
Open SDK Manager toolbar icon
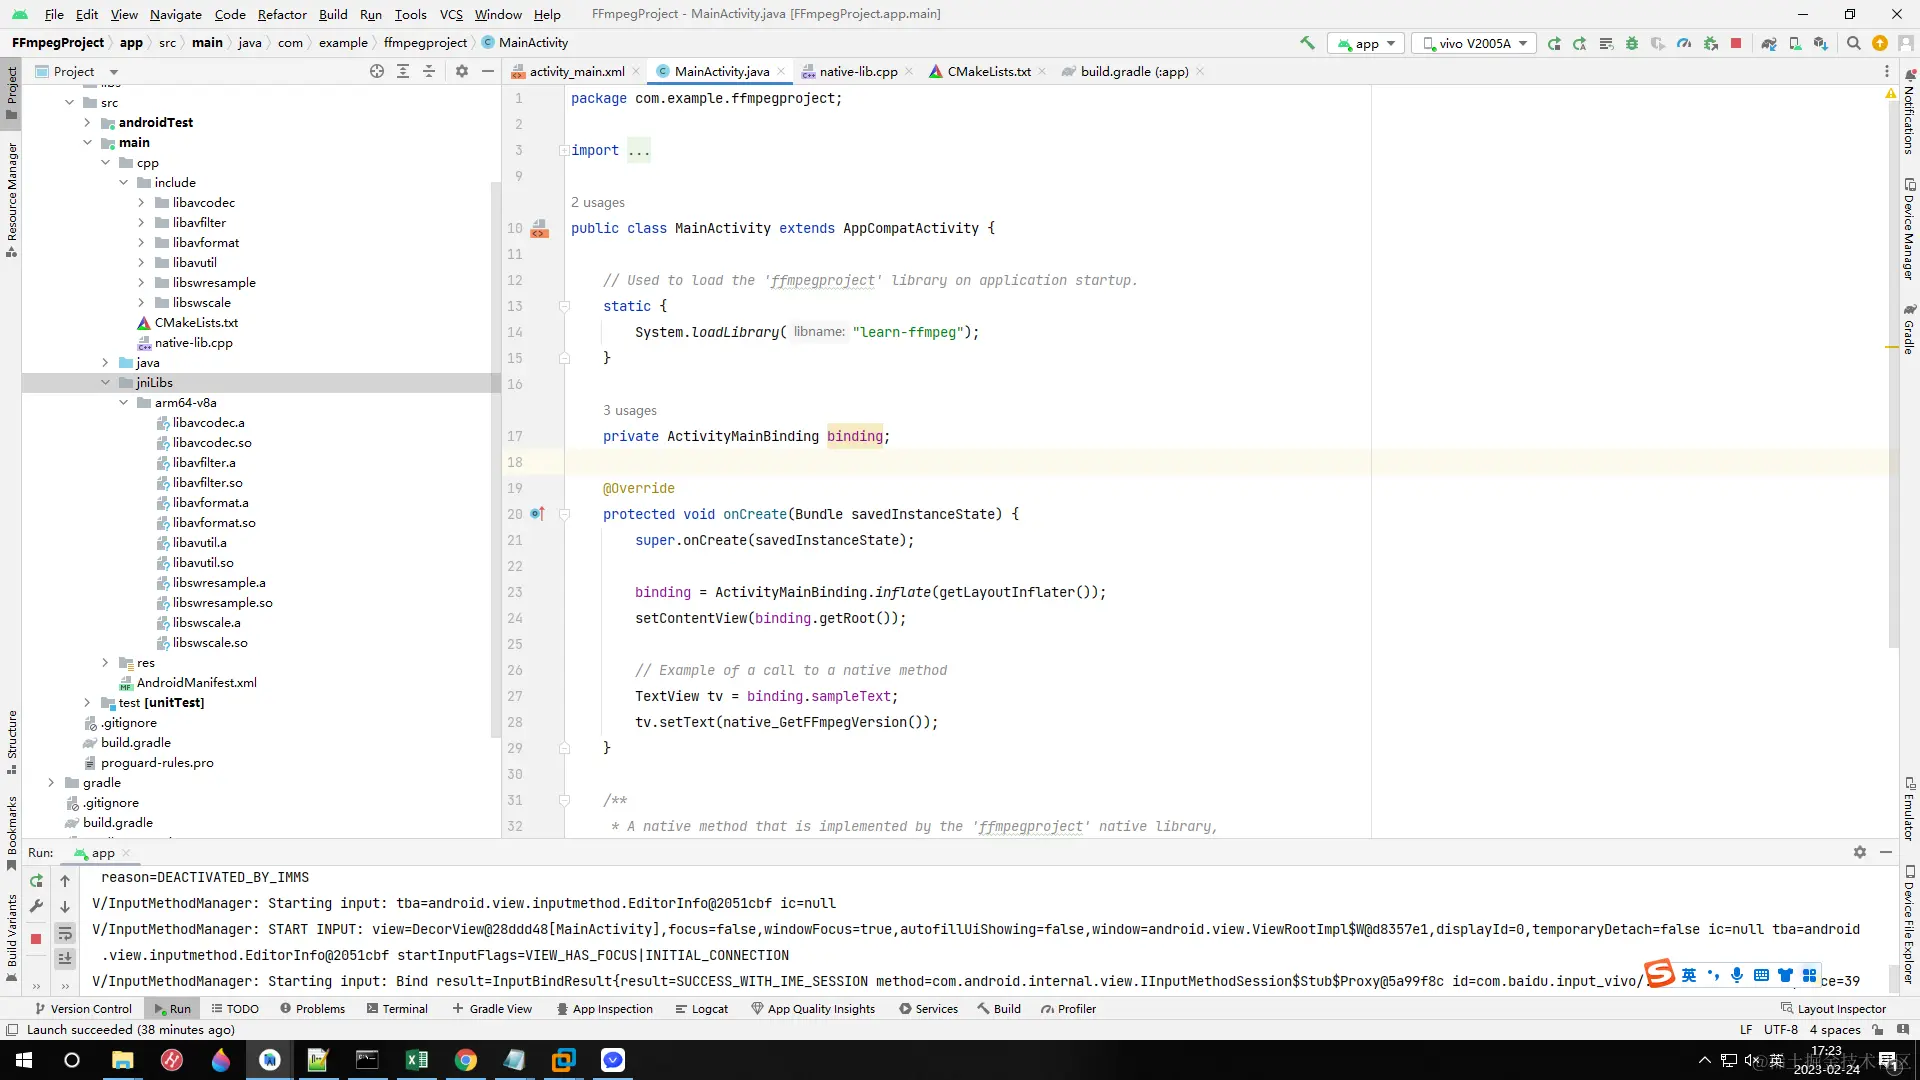click(1821, 43)
